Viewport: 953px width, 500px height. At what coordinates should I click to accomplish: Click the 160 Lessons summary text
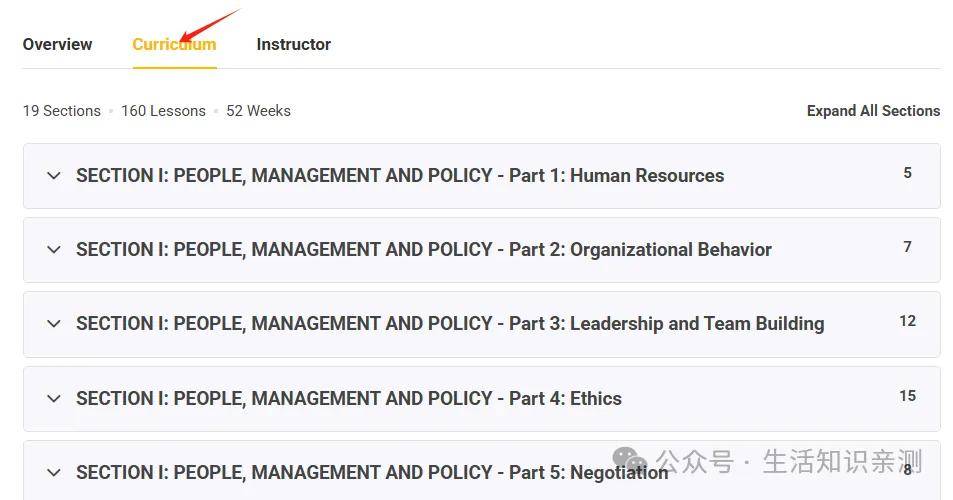[163, 111]
